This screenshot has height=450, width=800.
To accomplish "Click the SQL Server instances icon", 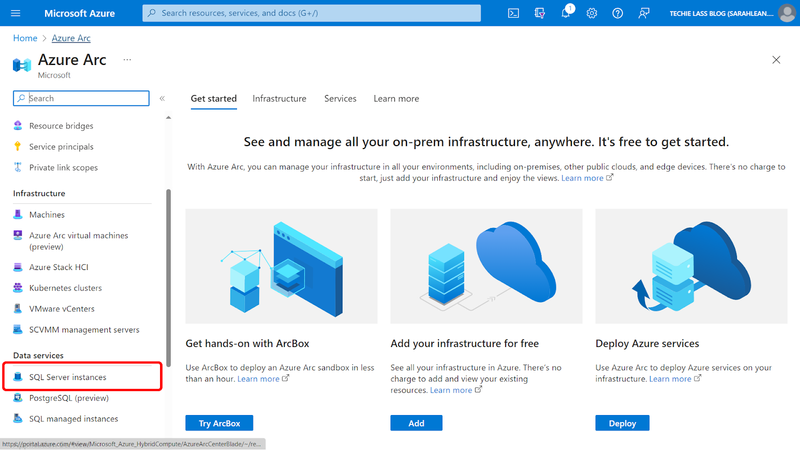I will click(x=18, y=377).
